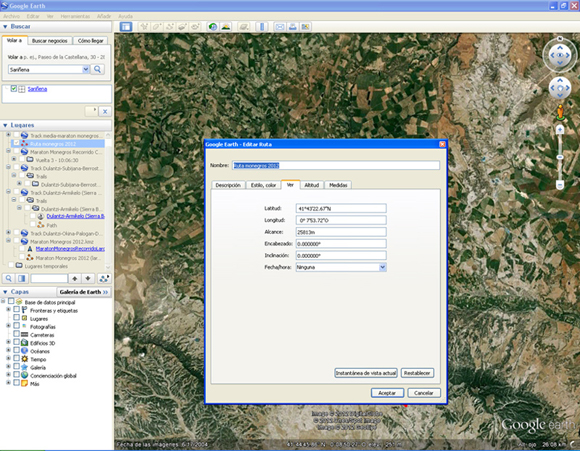Open the Buscar negocios tab
Image resolution: width=580 pixels, height=451 pixels.
click(x=50, y=41)
